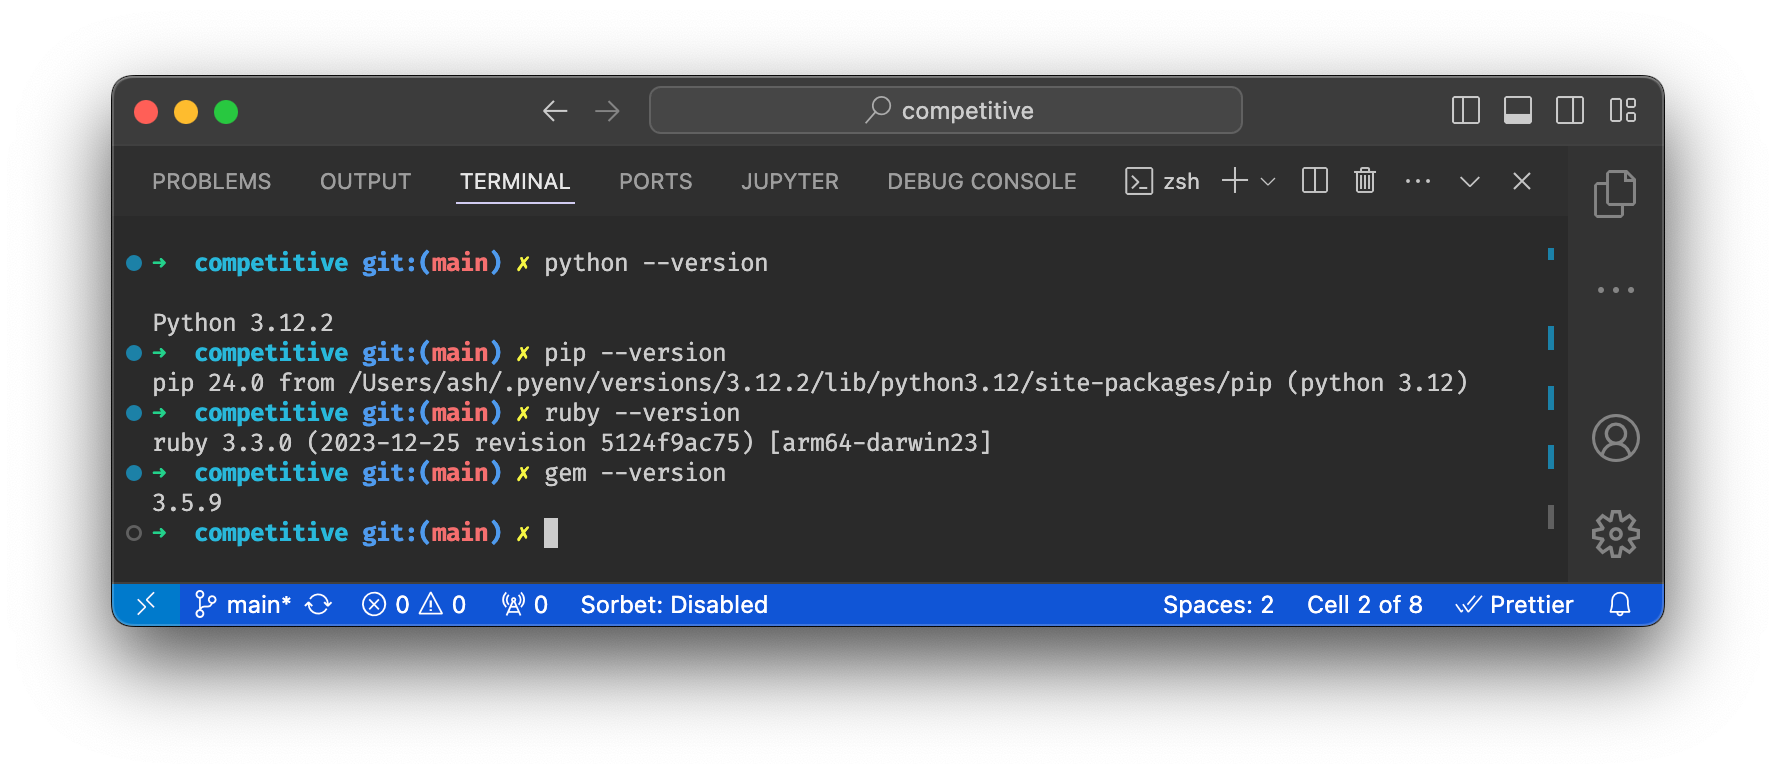
Task: Open the forwarded ports indicator showing 0
Action: click(x=525, y=604)
